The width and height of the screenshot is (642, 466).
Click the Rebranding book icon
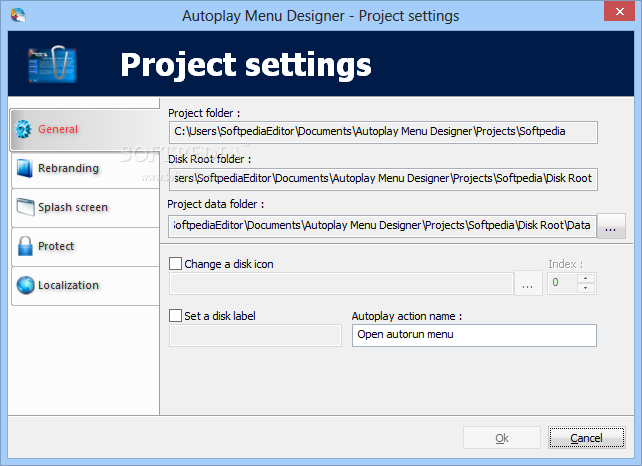(25, 168)
